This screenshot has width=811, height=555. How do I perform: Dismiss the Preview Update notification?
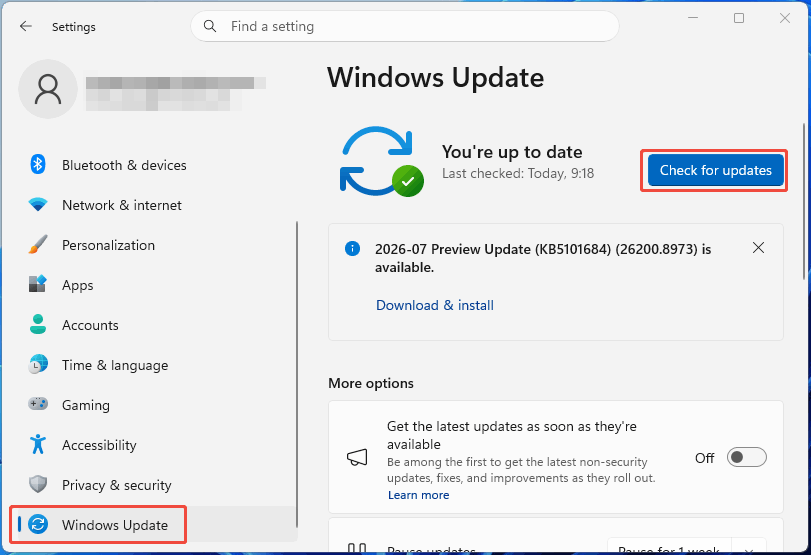point(758,248)
